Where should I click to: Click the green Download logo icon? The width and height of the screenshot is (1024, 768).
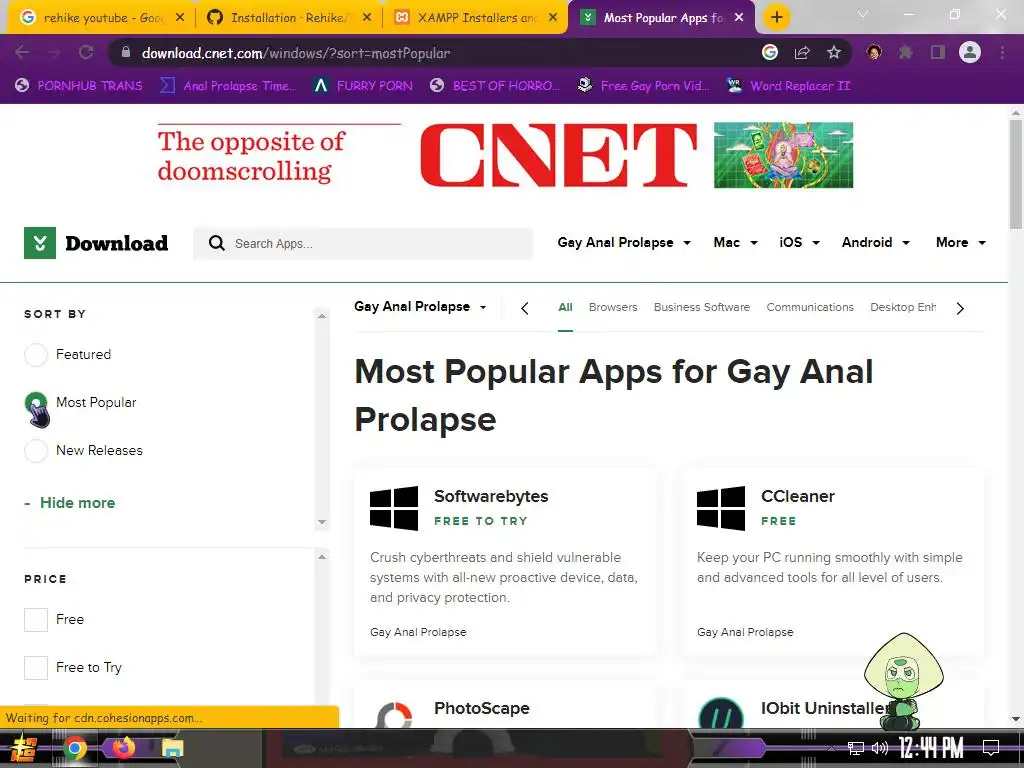tap(40, 243)
